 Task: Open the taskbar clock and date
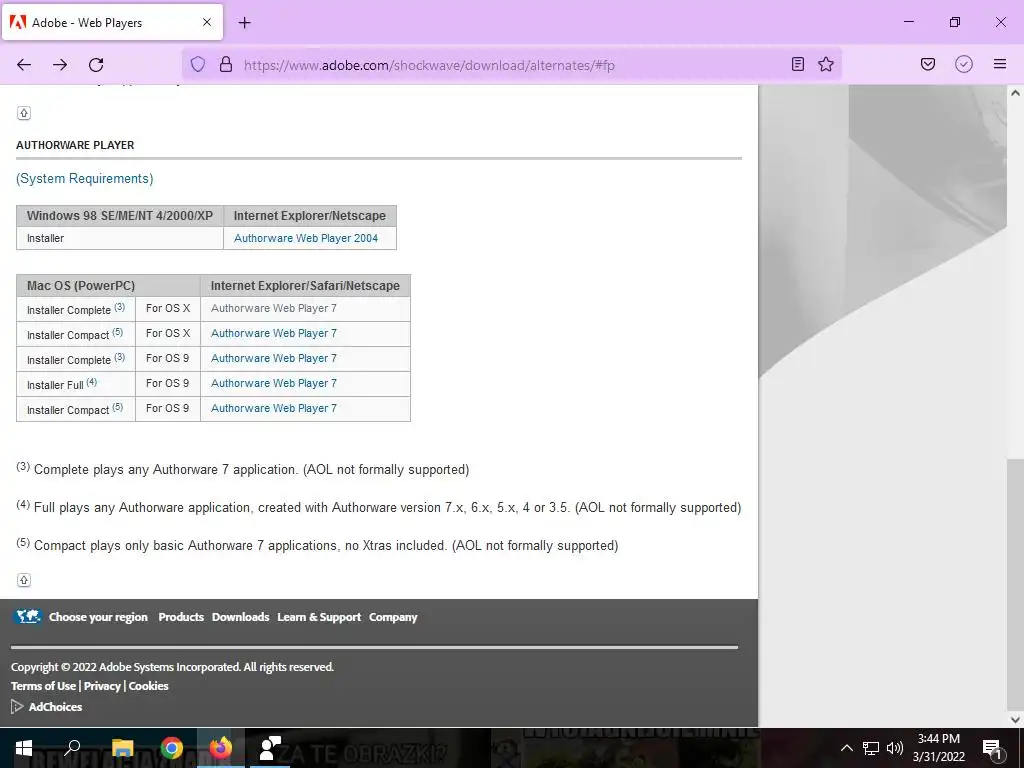(938, 748)
